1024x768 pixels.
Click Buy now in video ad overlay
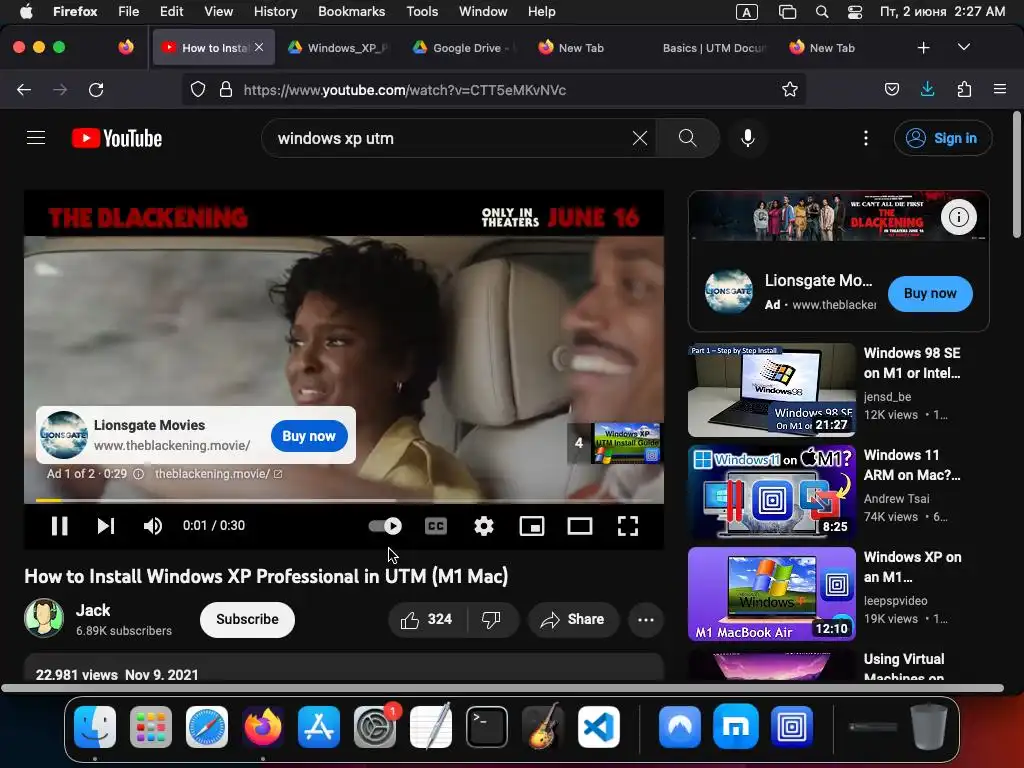[309, 436]
